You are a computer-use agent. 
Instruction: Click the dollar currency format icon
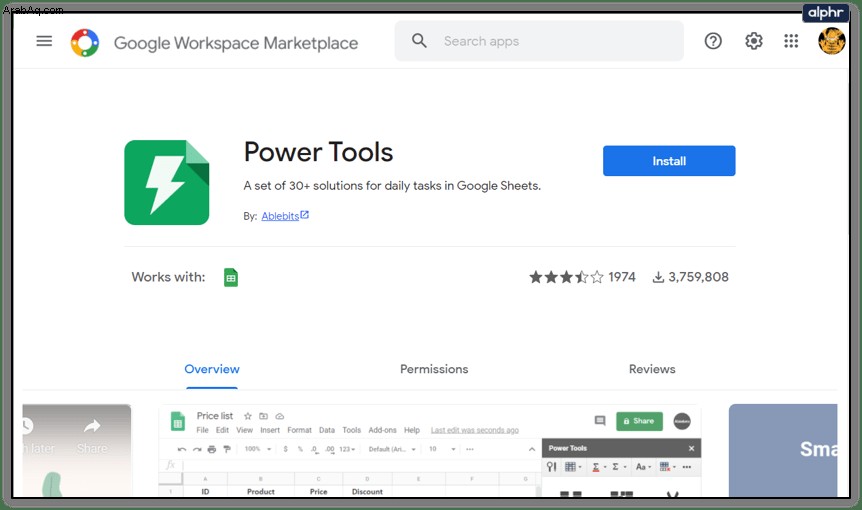(x=285, y=449)
